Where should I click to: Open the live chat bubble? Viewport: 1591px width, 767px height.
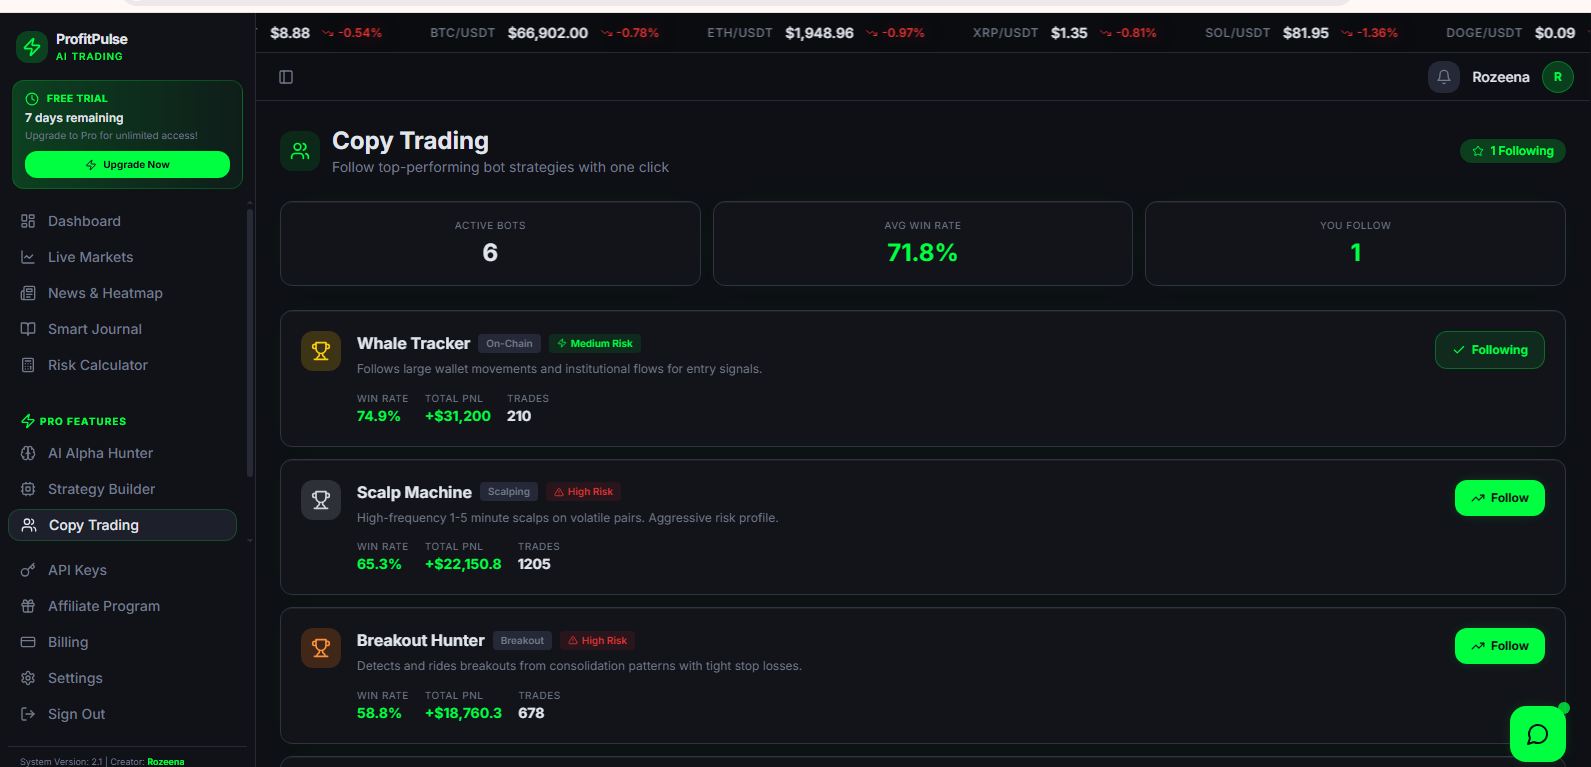tap(1538, 734)
